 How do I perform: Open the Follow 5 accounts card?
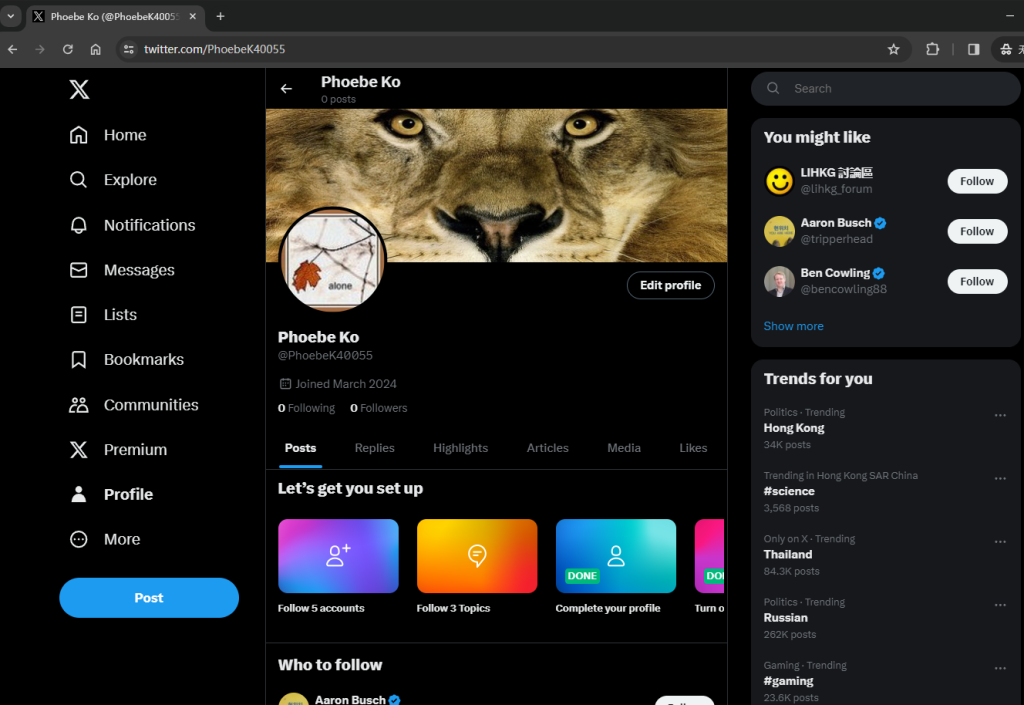pos(338,567)
